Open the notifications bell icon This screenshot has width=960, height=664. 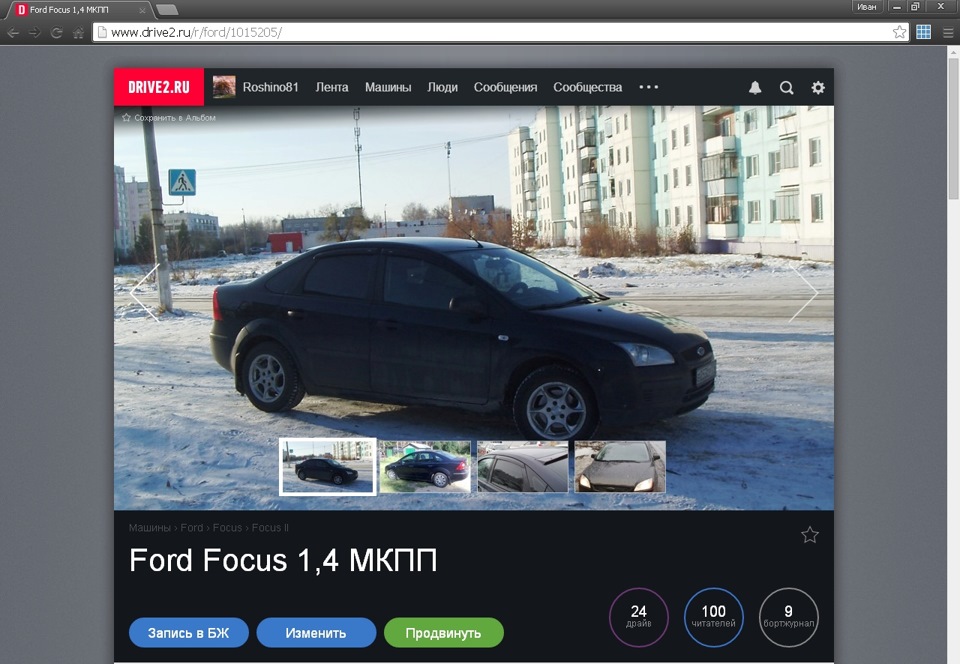coord(755,88)
